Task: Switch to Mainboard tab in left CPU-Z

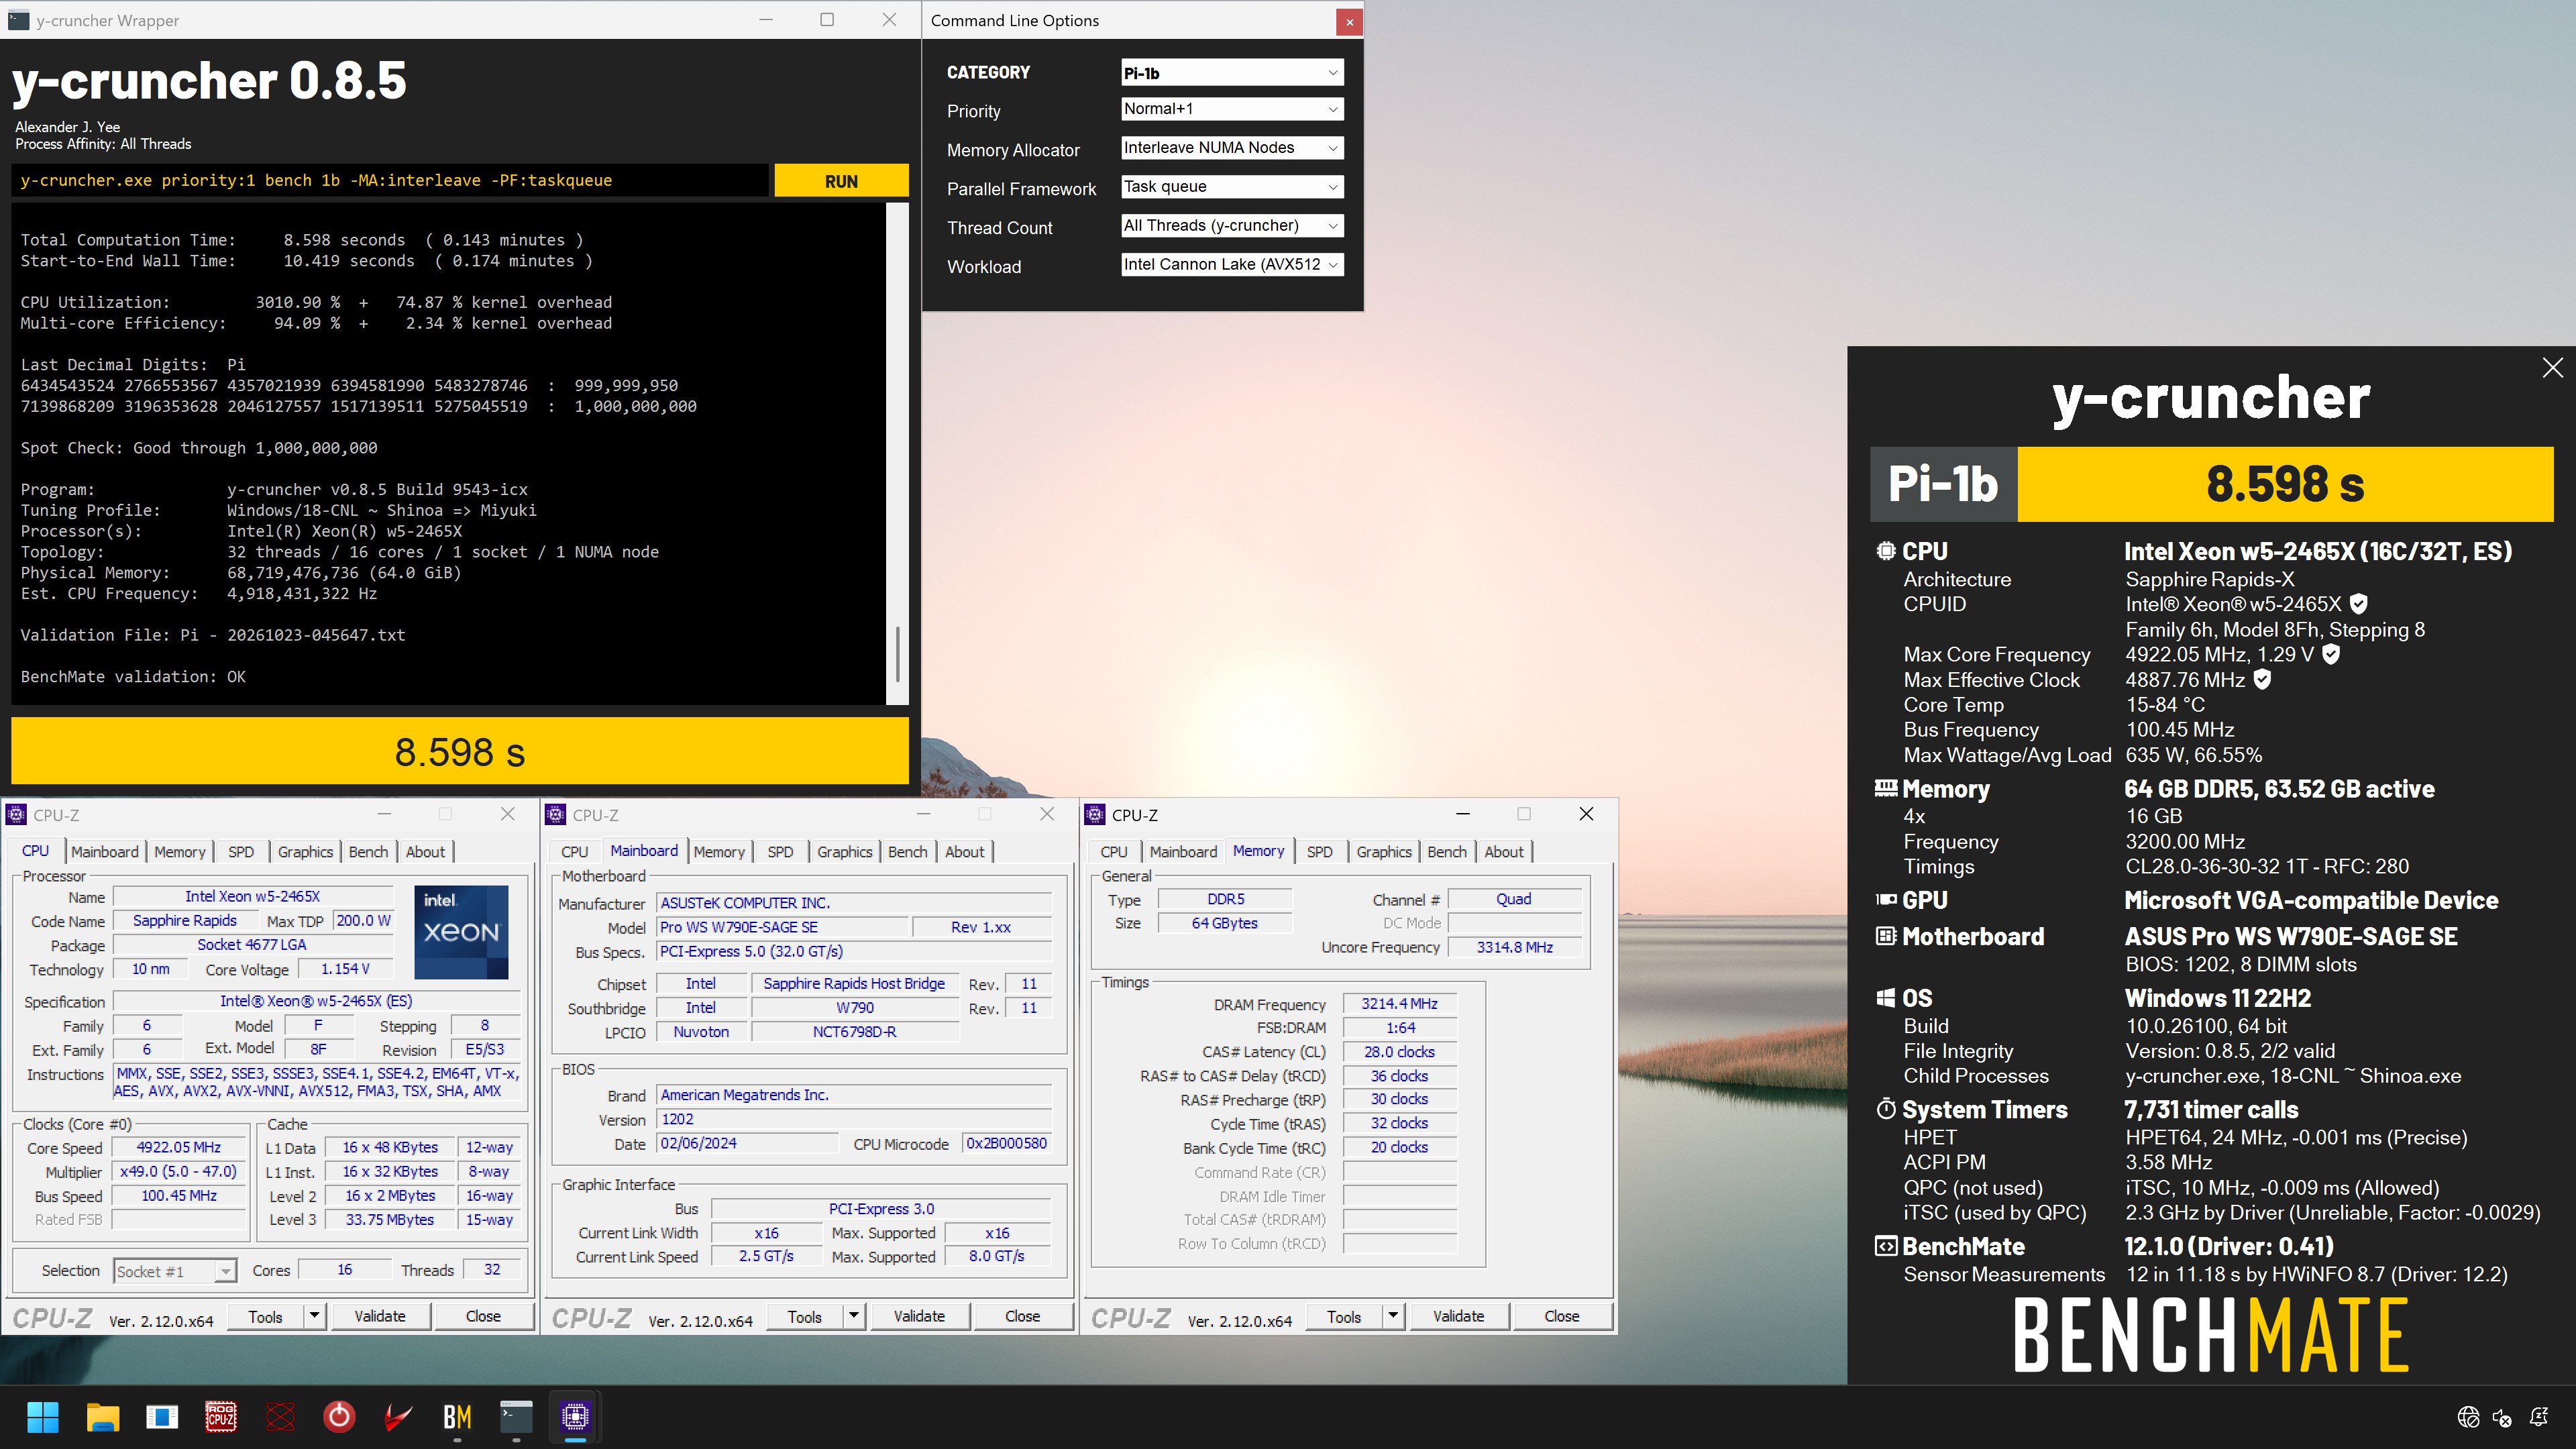Action: (x=105, y=851)
